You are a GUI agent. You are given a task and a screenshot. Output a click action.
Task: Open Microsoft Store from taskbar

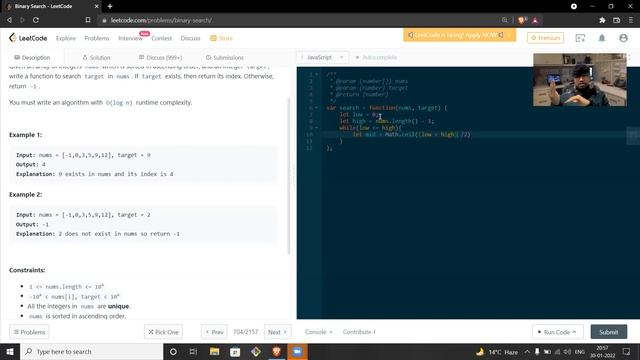click(235, 351)
